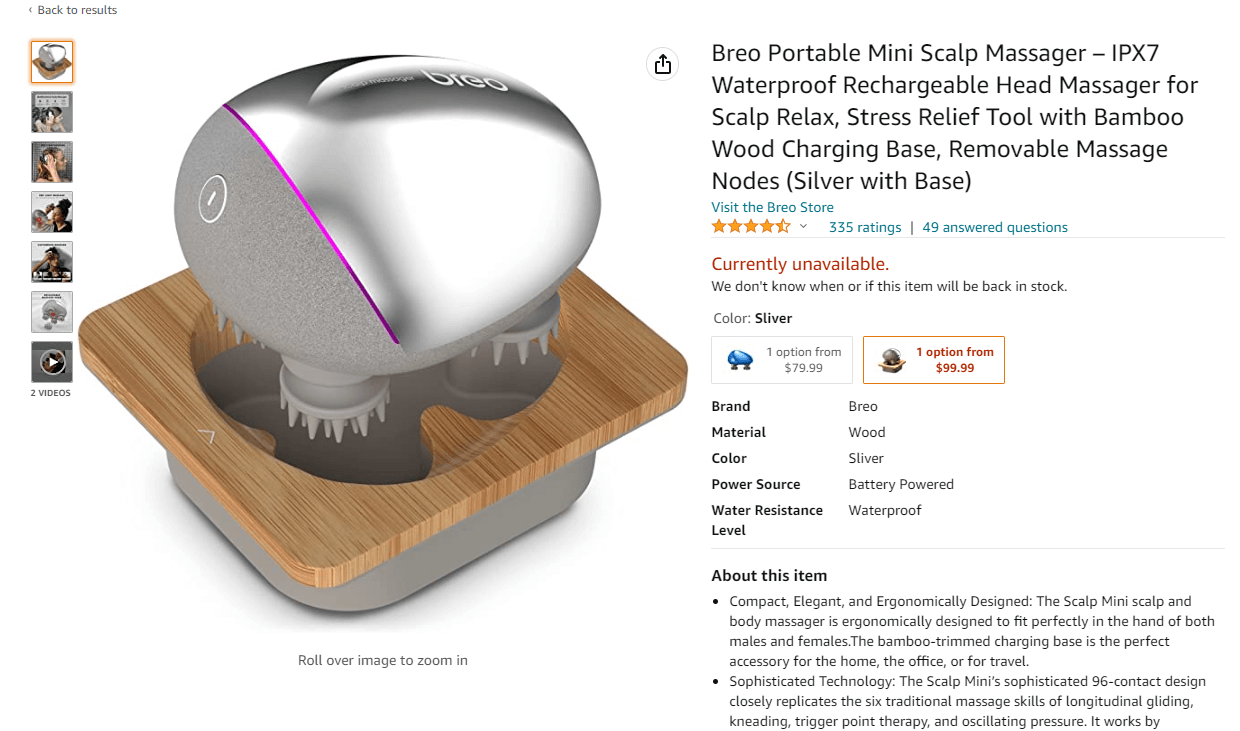Click the Back to results link text
Screen dimensions: 1240x731
point(77,10)
